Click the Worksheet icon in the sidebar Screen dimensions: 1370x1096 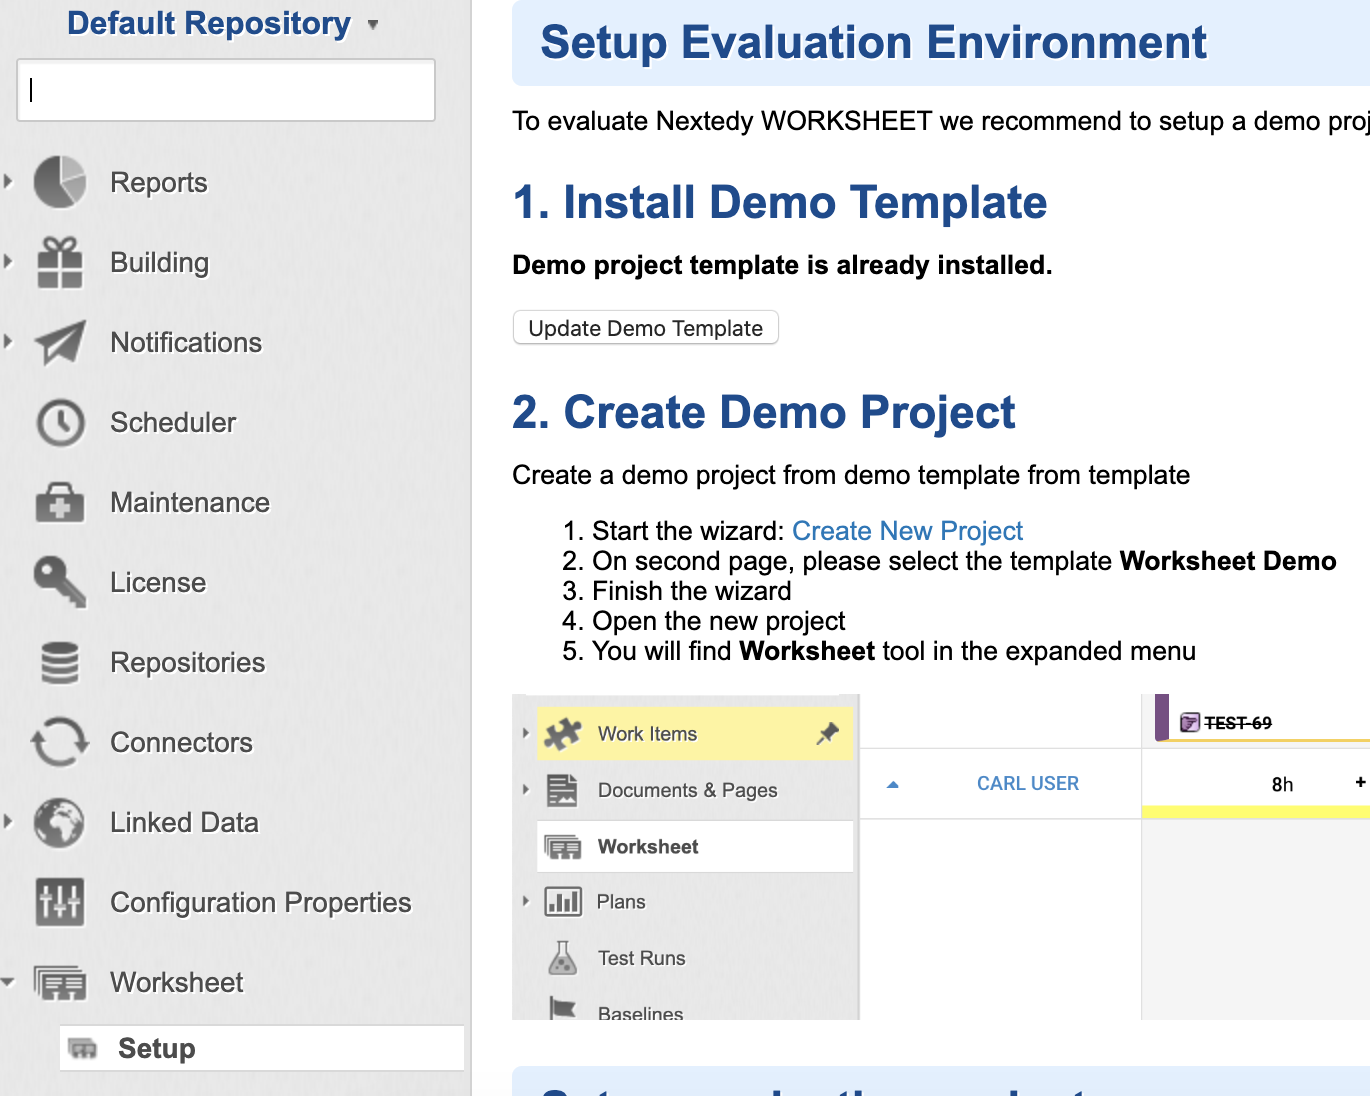click(x=60, y=983)
